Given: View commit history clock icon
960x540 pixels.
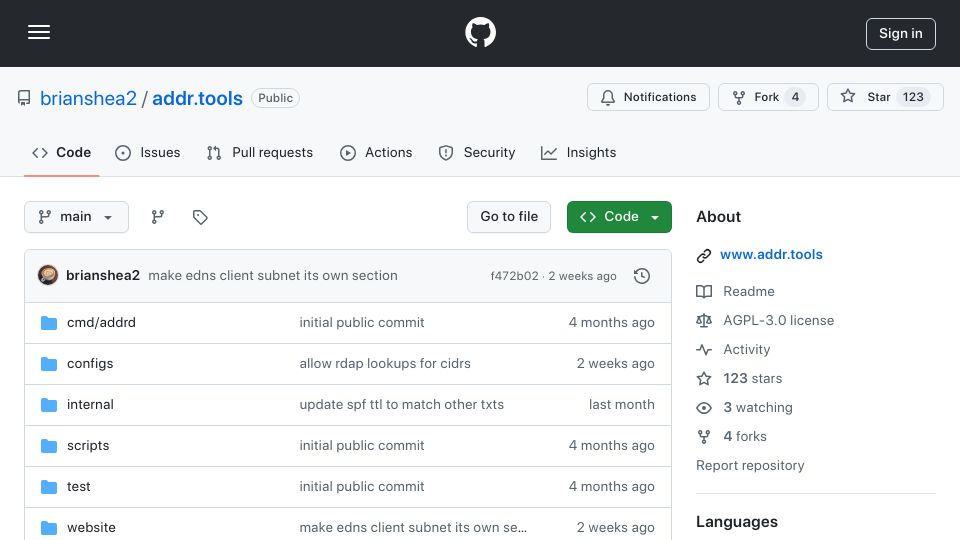Looking at the screenshot, I should 642,276.
